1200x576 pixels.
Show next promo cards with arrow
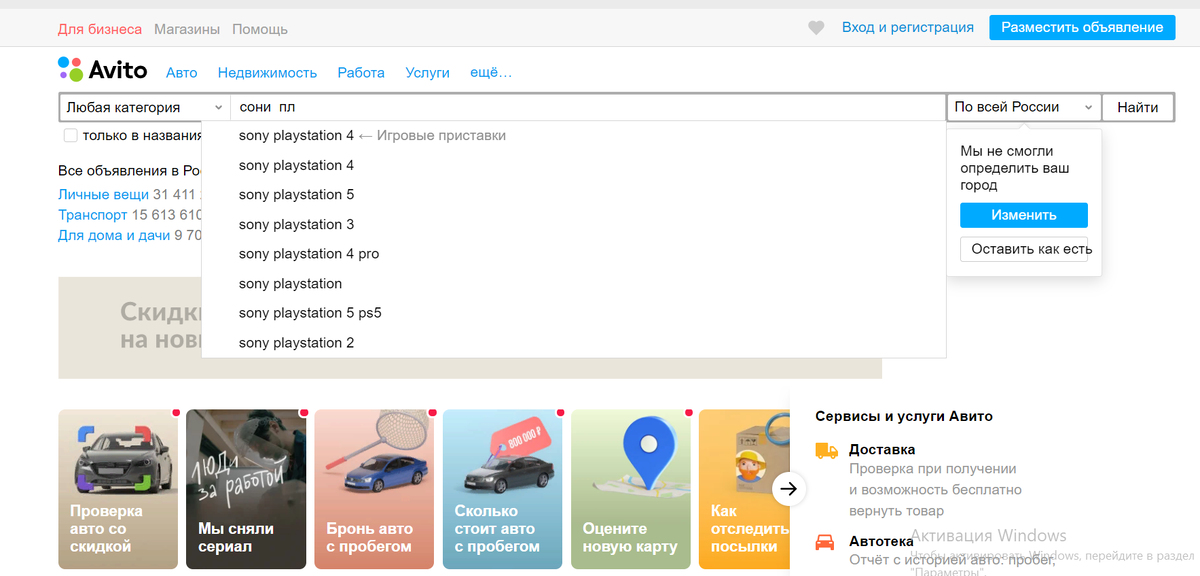[x=789, y=488]
